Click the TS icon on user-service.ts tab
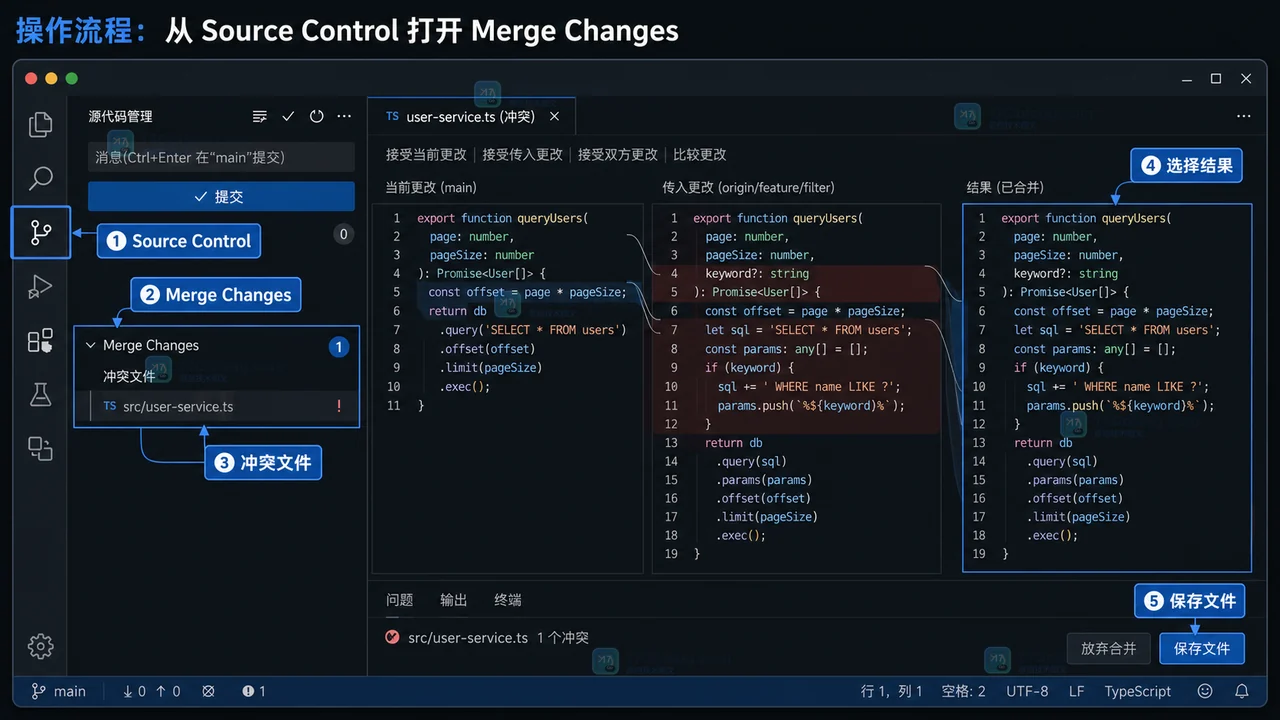The image size is (1280, 720). [x=392, y=117]
